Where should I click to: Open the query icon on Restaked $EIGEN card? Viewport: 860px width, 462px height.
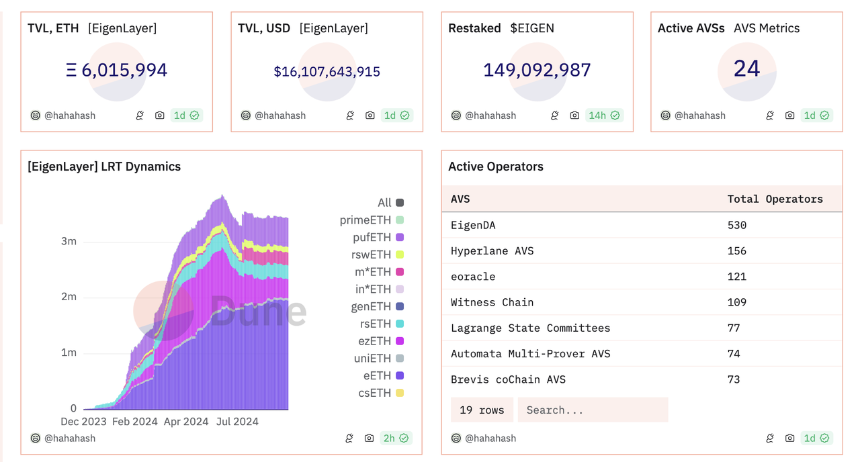(x=555, y=115)
